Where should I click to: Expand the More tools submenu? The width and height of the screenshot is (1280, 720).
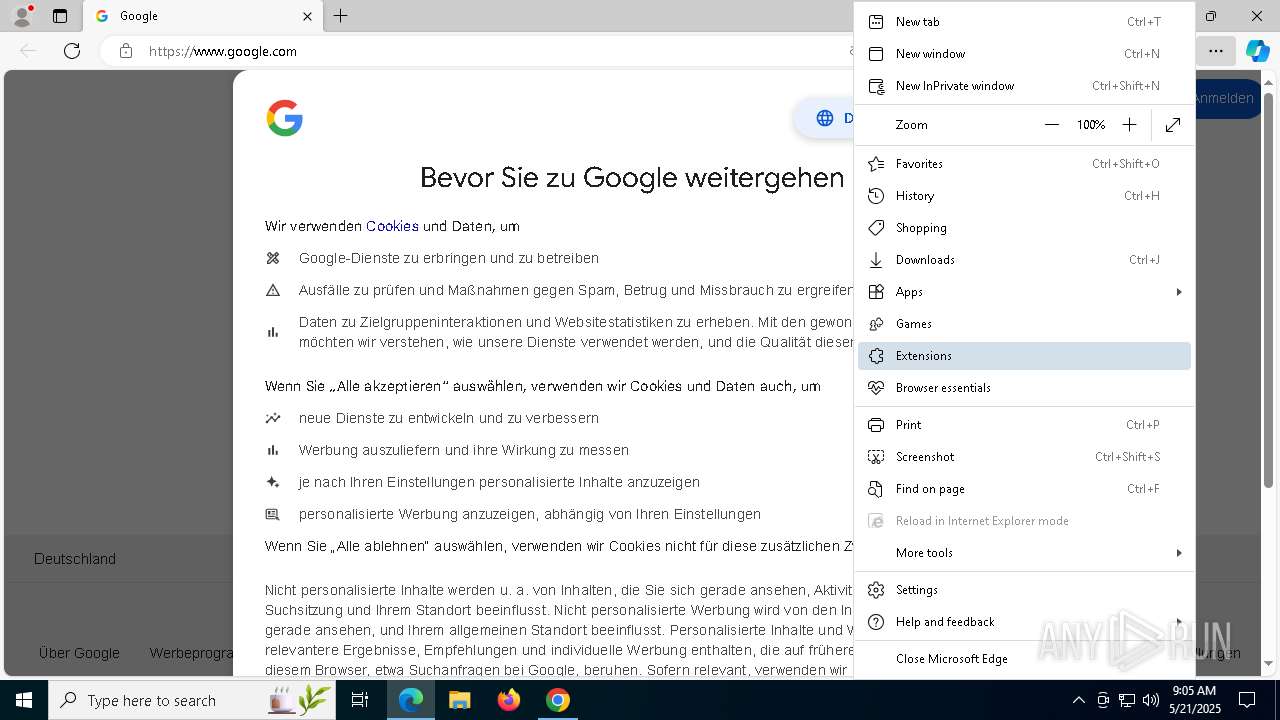coord(1024,553)
